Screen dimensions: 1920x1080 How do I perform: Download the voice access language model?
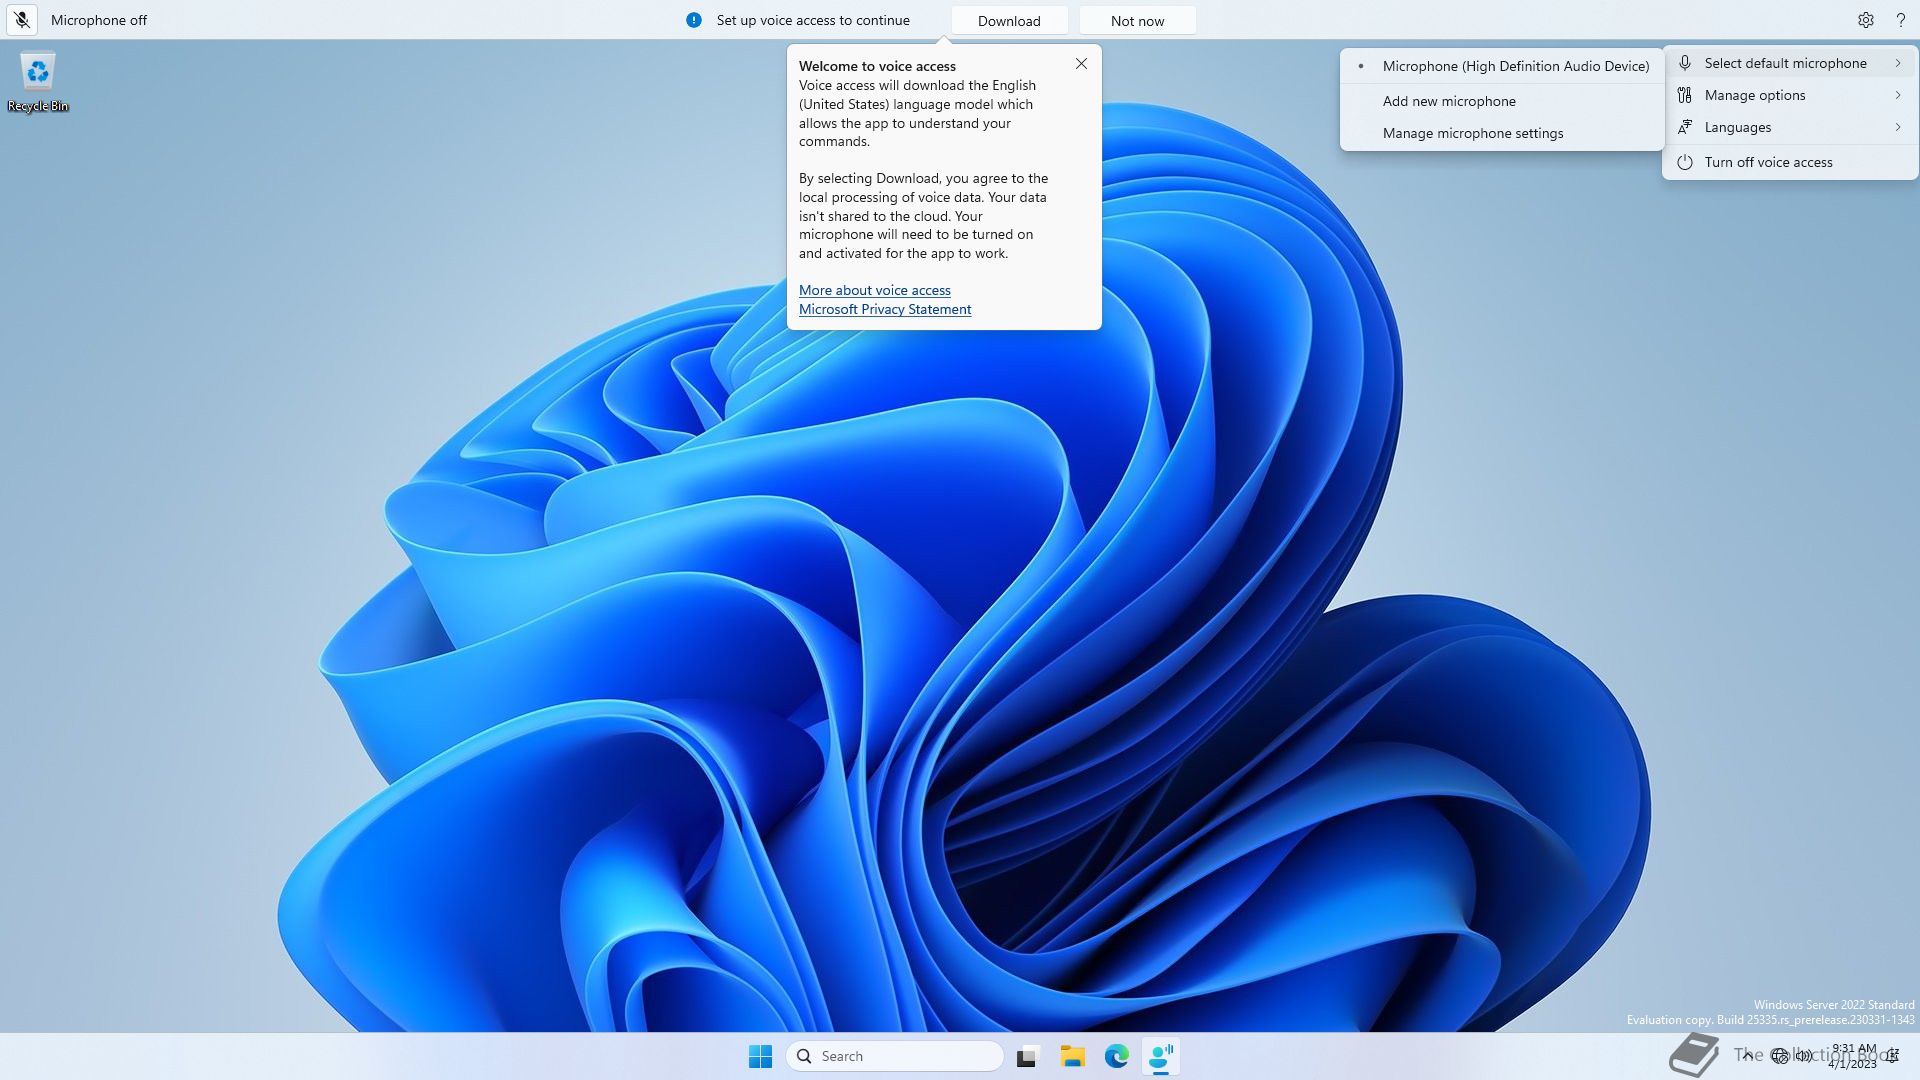pos(1009,21)
